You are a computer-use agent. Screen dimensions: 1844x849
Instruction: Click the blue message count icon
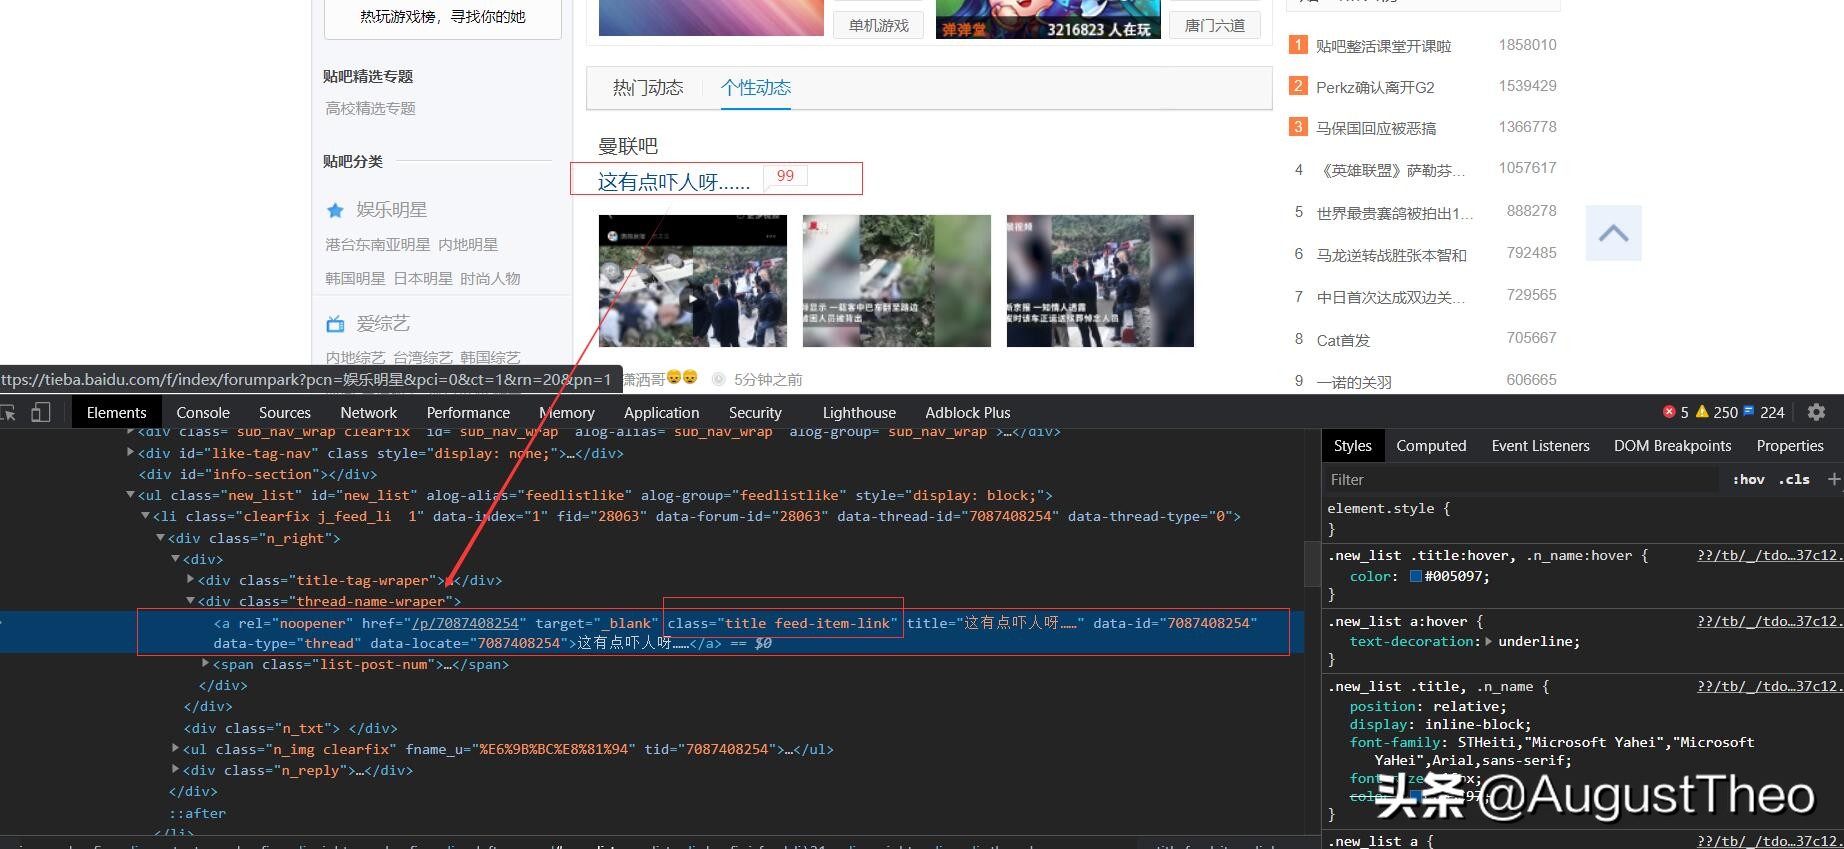(x=1749, y=411)
